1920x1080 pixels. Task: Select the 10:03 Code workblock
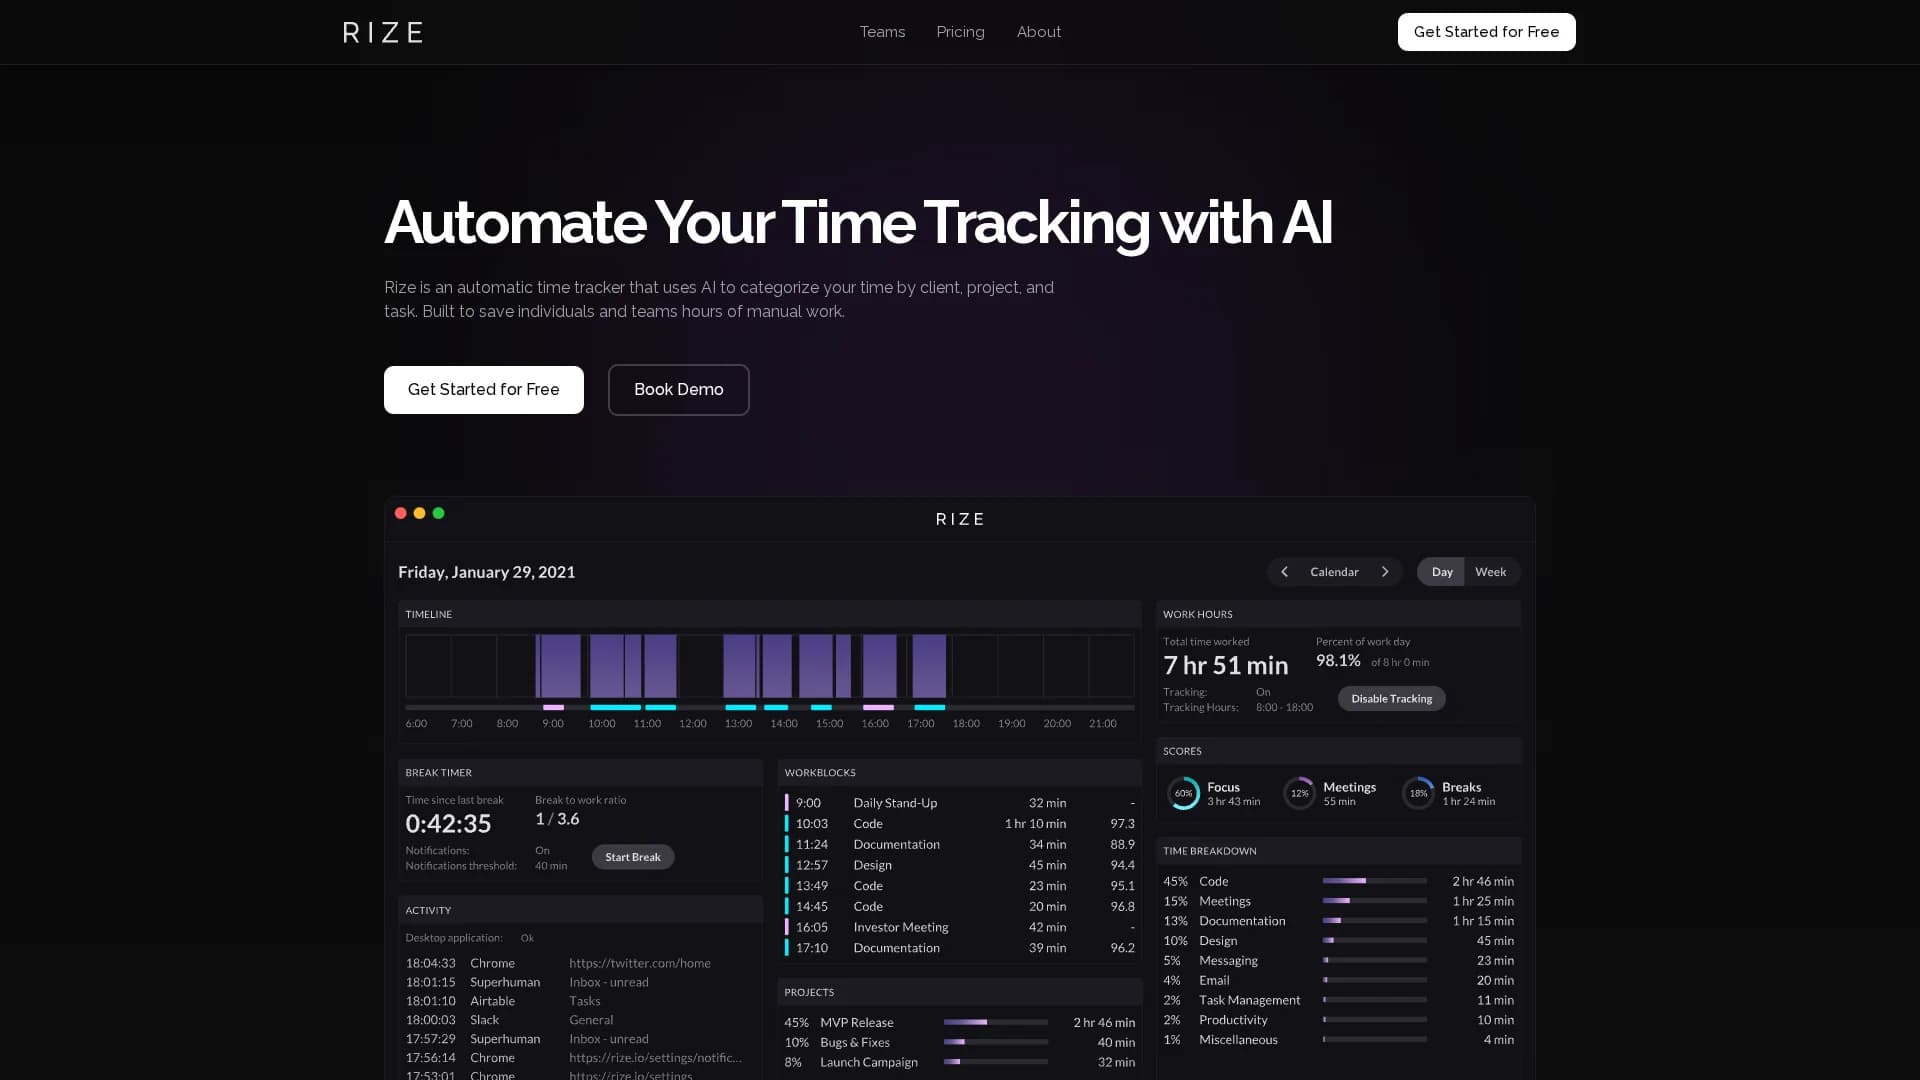pos(960,824)
